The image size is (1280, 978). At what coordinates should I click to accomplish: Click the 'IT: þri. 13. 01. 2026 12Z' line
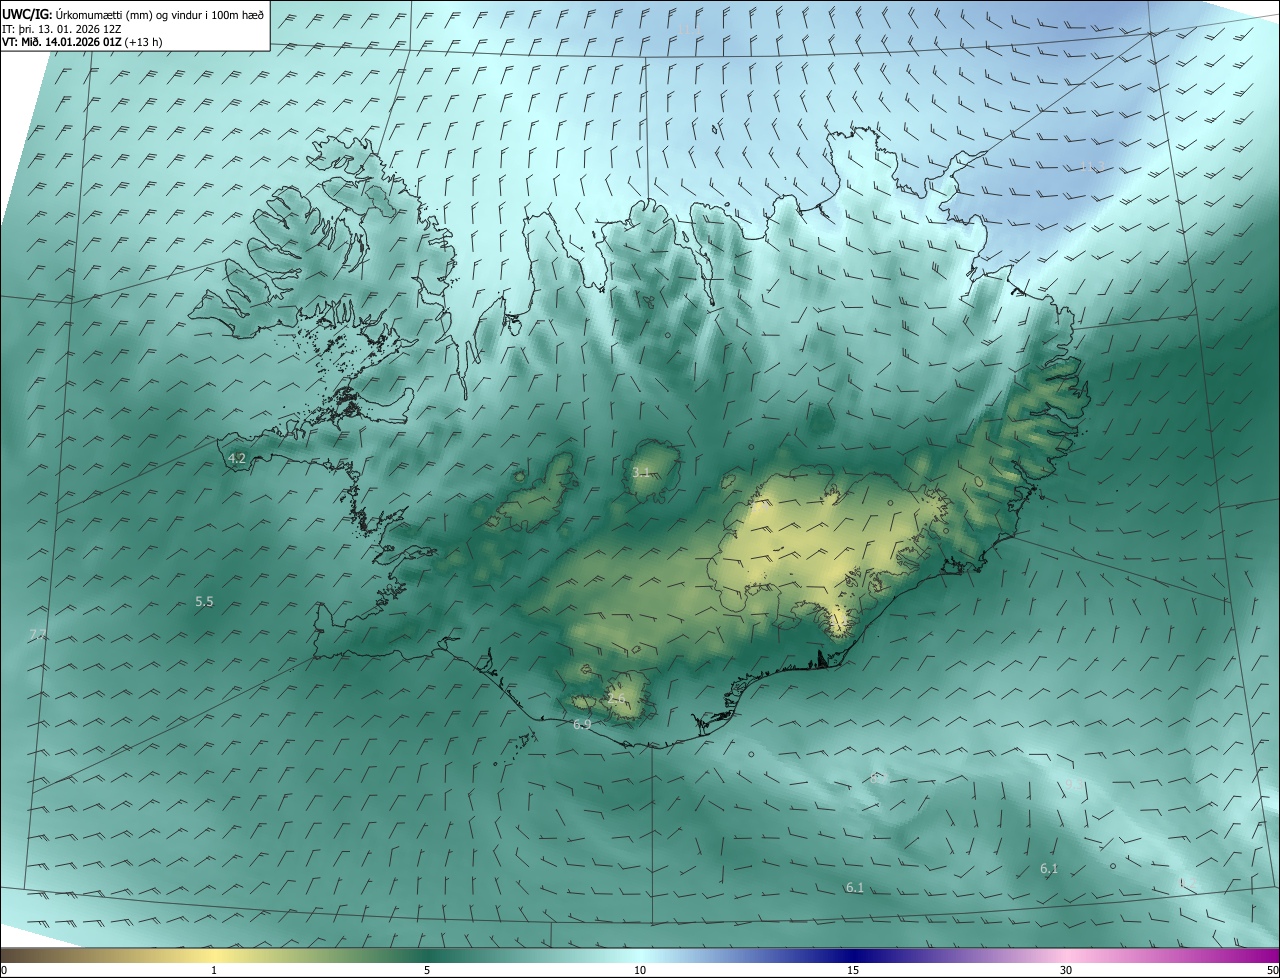(x=62, y=29)
